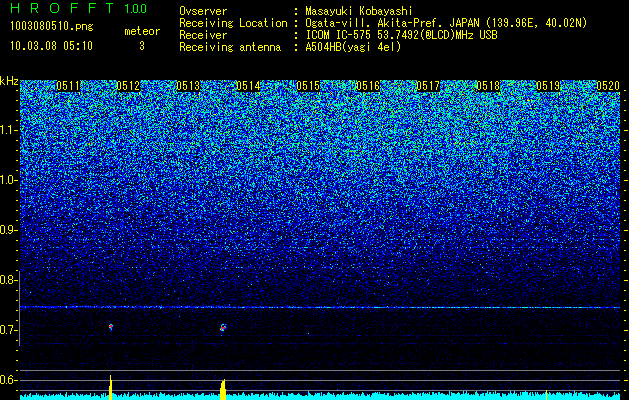Click A504HB(yagi 4el) antenna text
Viewport: 629px width, 400px height.
pos(353,47)
